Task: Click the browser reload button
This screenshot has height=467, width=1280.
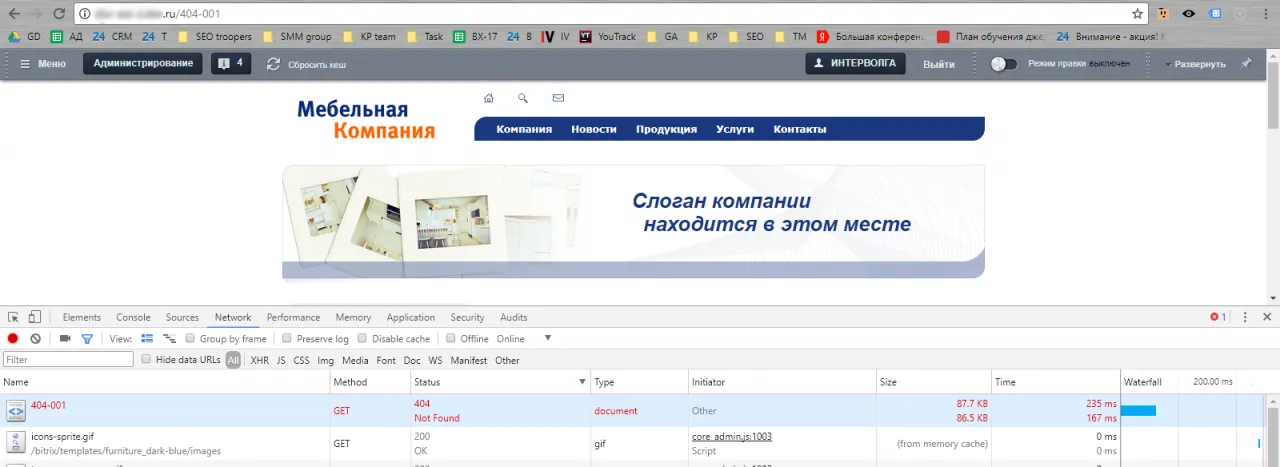Action: point(59,14)
